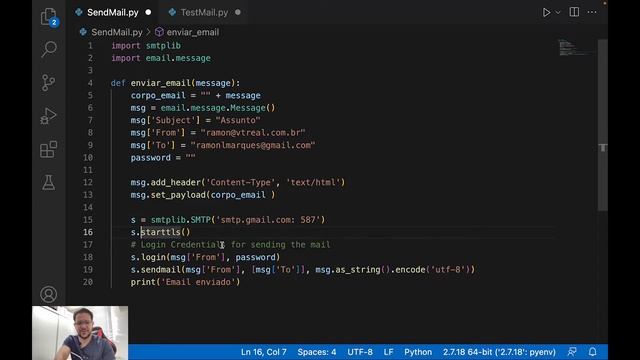The width and height of the screenshot is (640, 360).
Task: Open the feedback icon in status bar
Action: 572,352
